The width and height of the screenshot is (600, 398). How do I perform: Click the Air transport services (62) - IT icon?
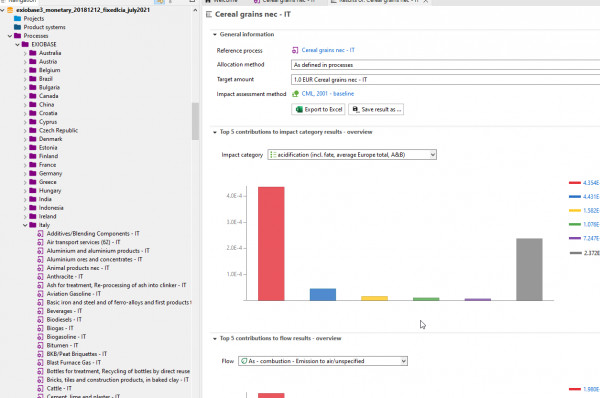[x=40, y=242]
